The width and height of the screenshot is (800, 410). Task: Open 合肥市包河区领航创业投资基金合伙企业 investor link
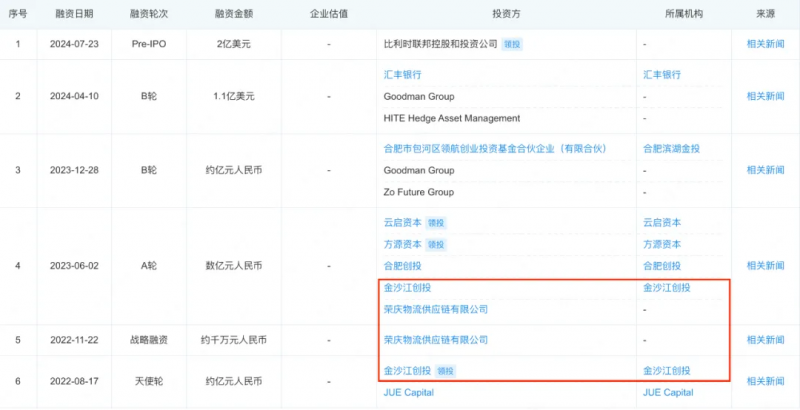point(494,148)
